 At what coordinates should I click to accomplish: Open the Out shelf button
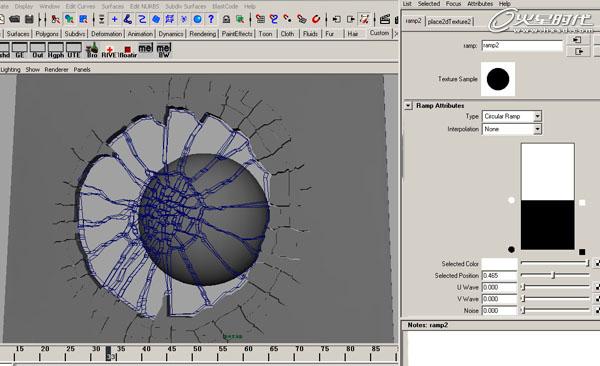point(38,50)
